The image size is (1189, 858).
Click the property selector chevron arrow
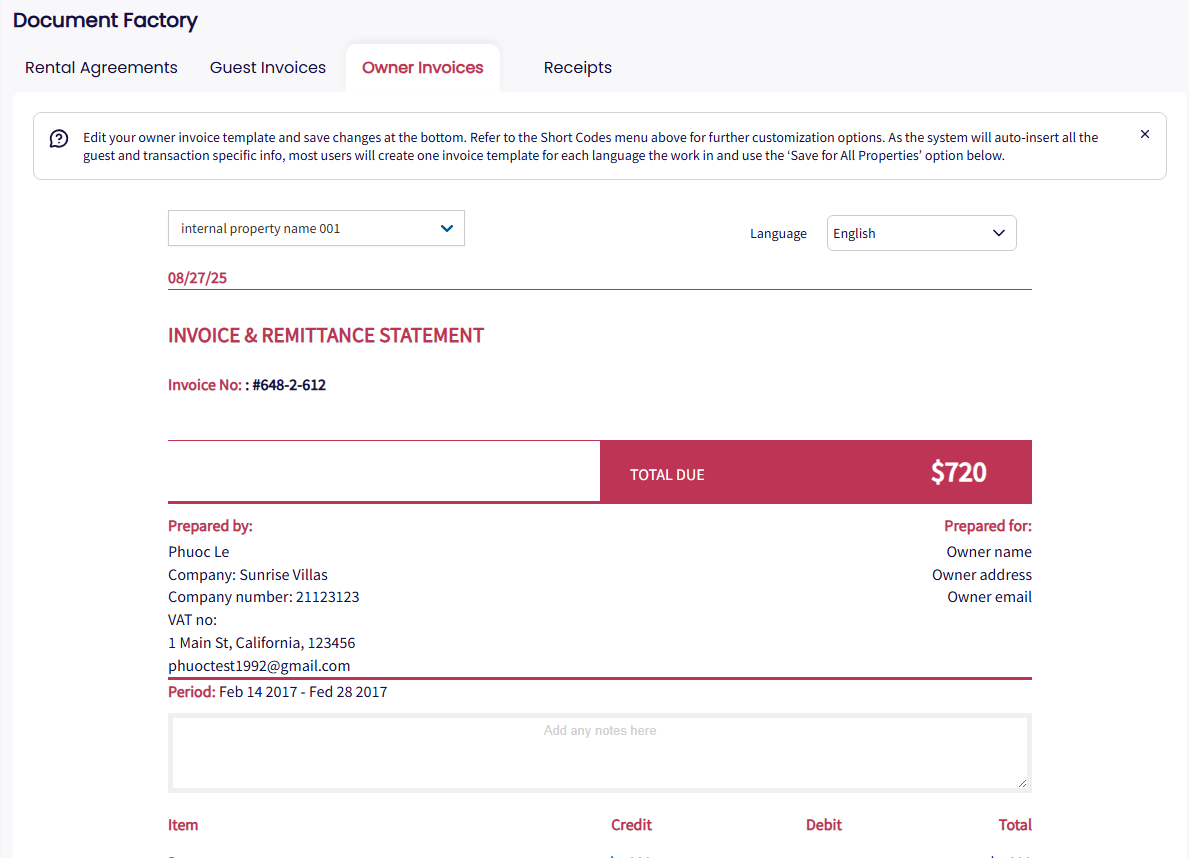[x=447, y=228]
